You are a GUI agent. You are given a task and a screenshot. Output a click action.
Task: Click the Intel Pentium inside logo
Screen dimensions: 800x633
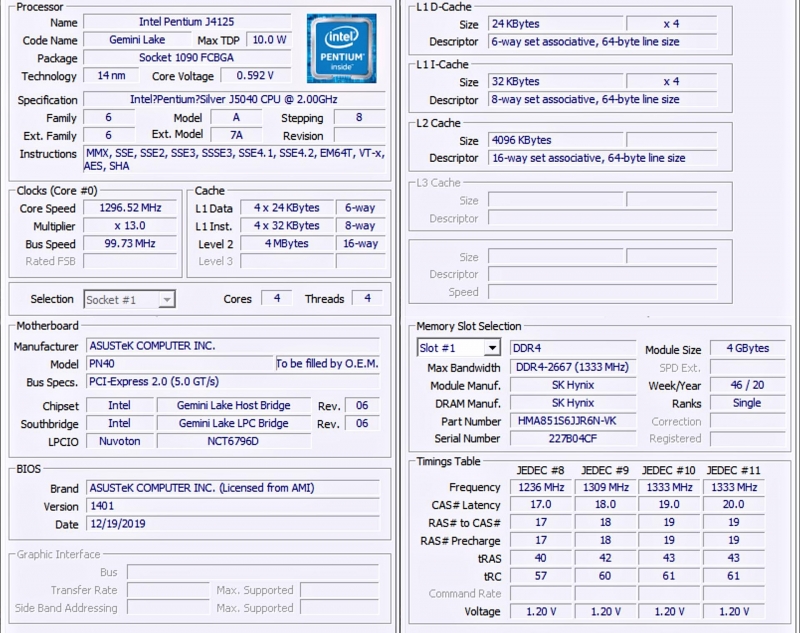point(341,48)
